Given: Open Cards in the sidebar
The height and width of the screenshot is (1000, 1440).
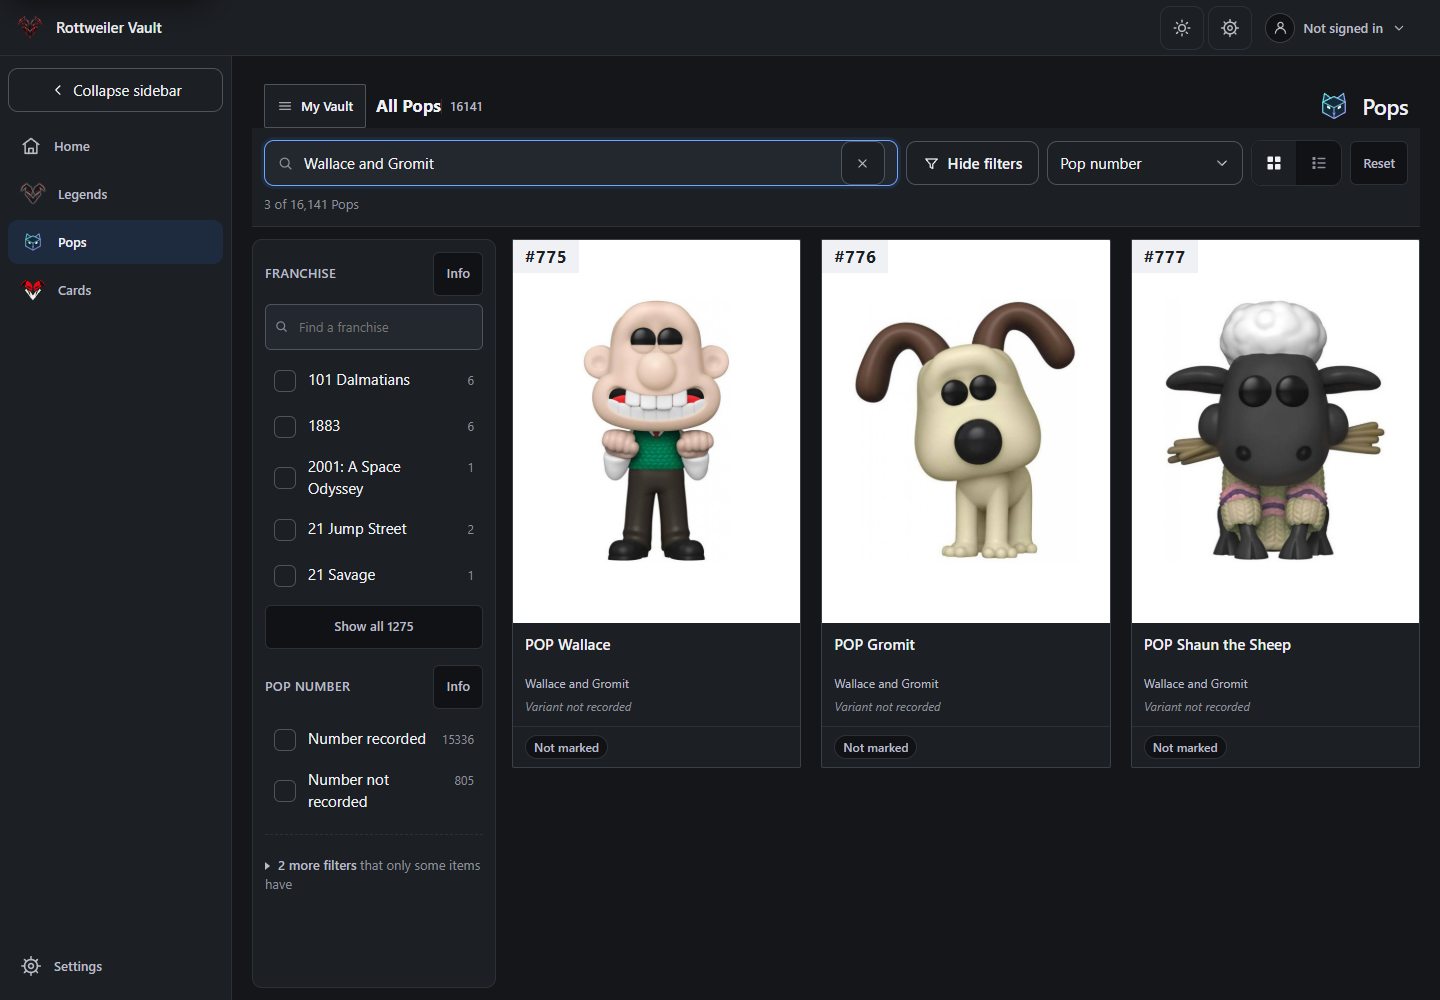Looking at the screenshot, I should 115,290.
